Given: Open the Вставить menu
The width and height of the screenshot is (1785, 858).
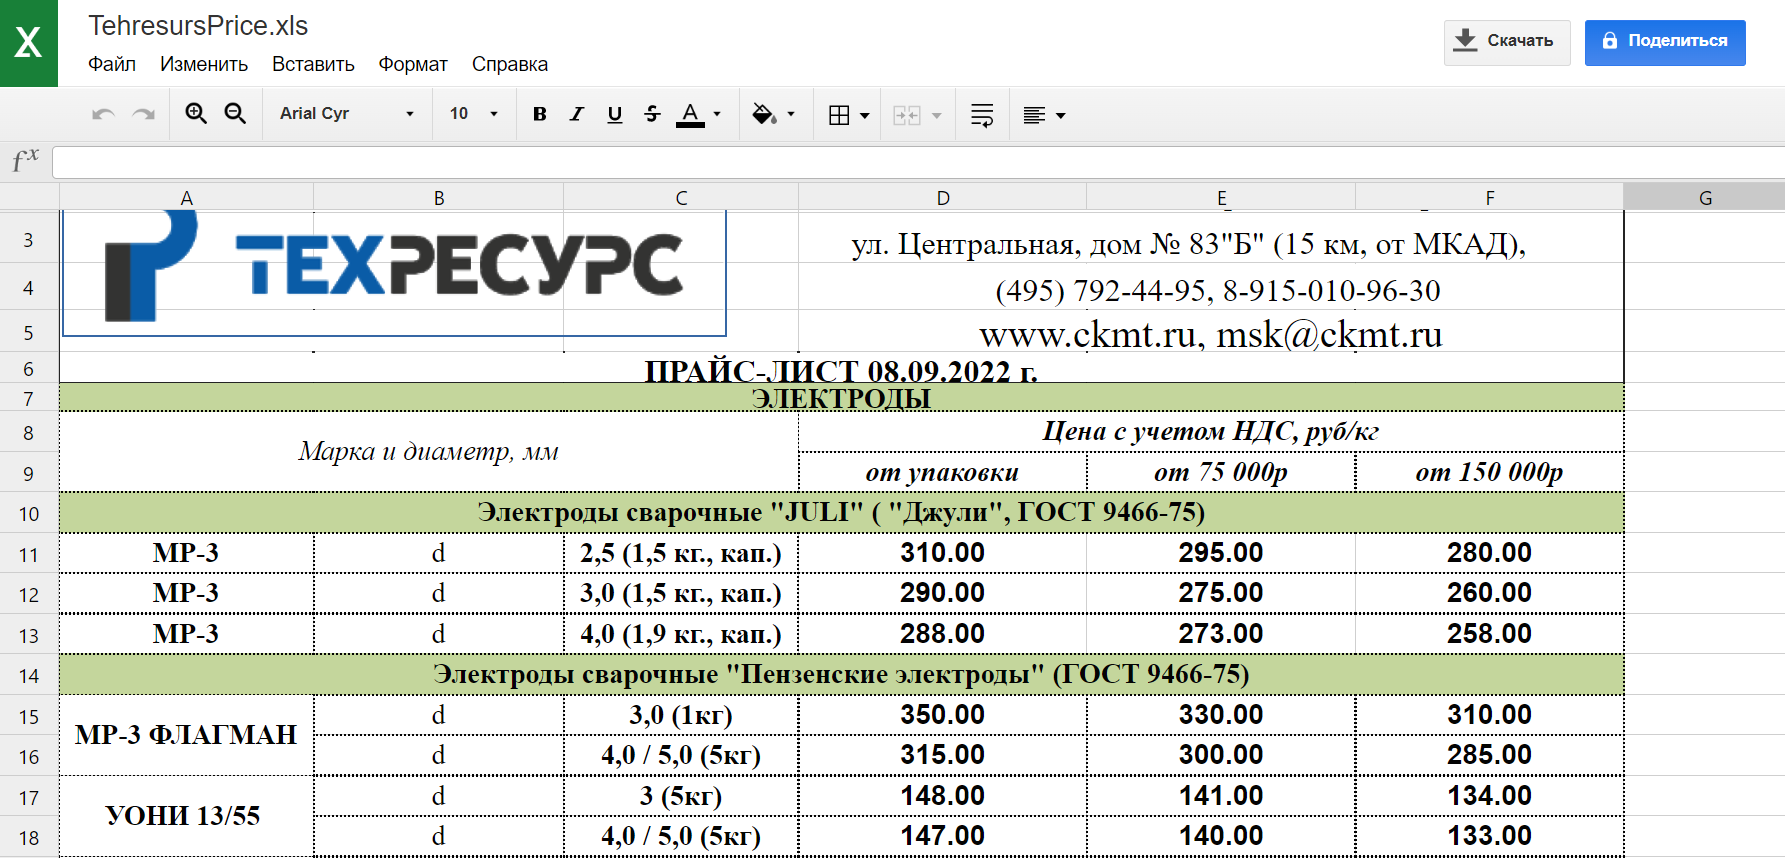Looking at the screenshot, I should pyautogui.click(x=313, y=64).
